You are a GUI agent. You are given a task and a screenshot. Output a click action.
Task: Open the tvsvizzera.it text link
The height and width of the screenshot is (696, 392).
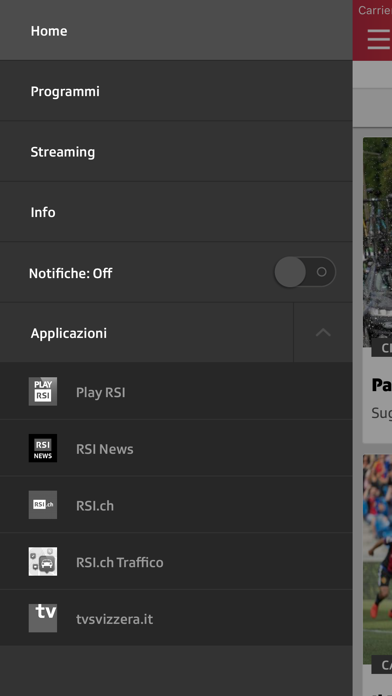click(115, 619)
